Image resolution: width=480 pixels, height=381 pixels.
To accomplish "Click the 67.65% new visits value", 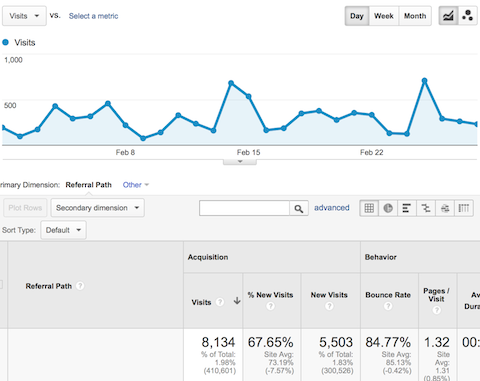I will click(271, 342).
